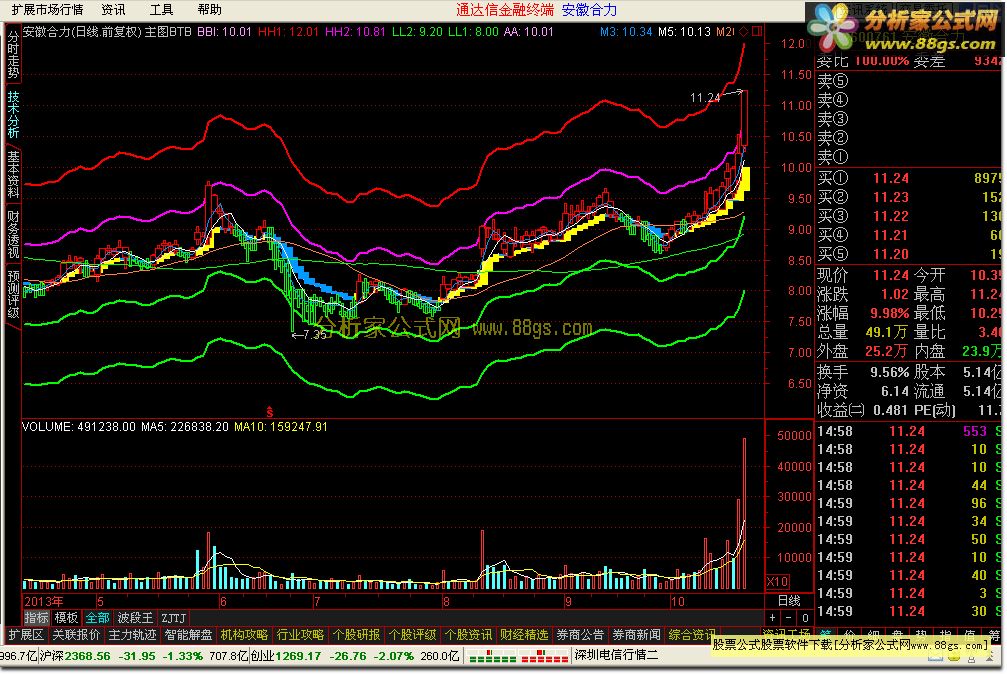Click the 卖① ask row
This screenshot has width=1007, height=674.
(909, 156)
